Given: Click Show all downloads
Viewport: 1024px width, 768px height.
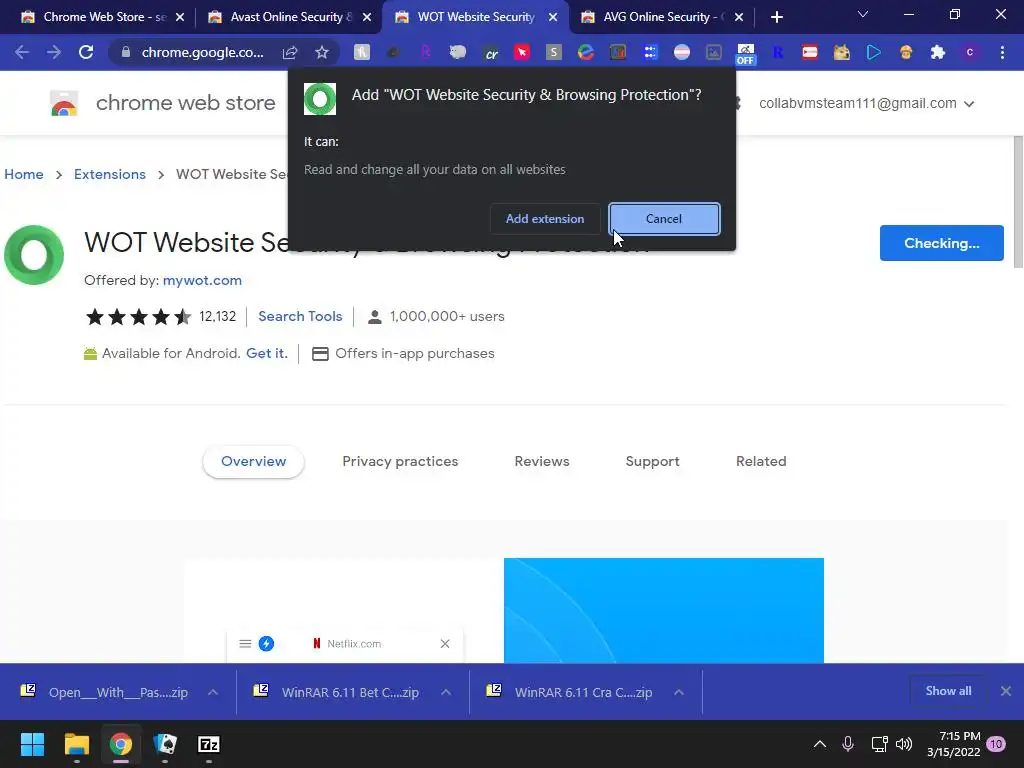Looking at the screenshot, I should 948,691.
